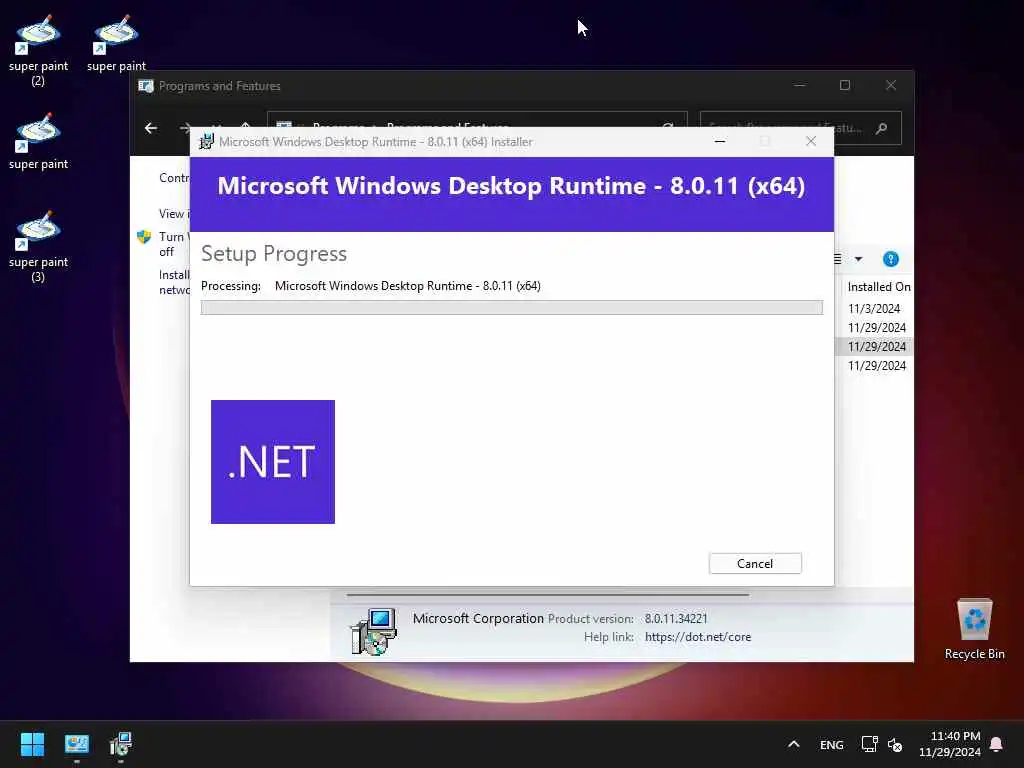1024x768 pixels.
Task: Open the network tray icon
Action: click(869, 744)
